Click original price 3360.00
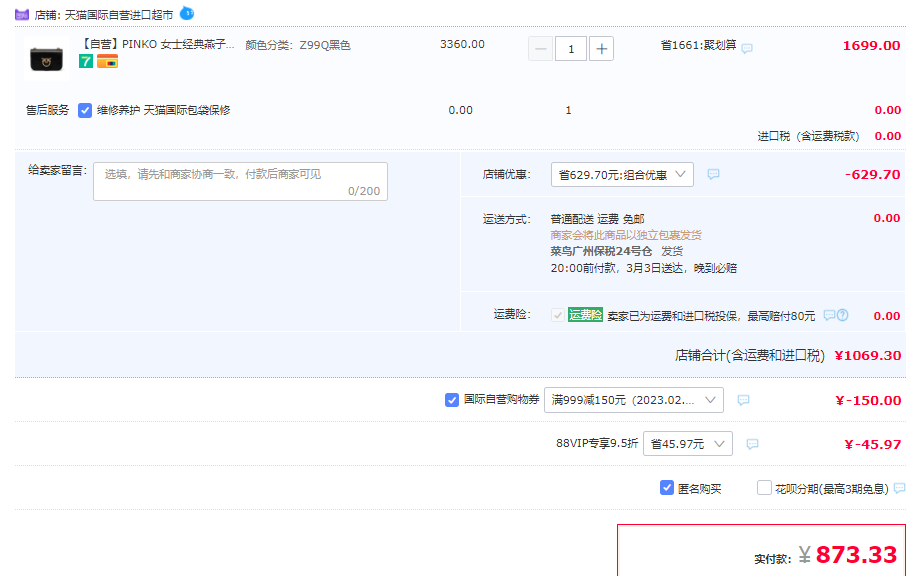 point(462,45)
